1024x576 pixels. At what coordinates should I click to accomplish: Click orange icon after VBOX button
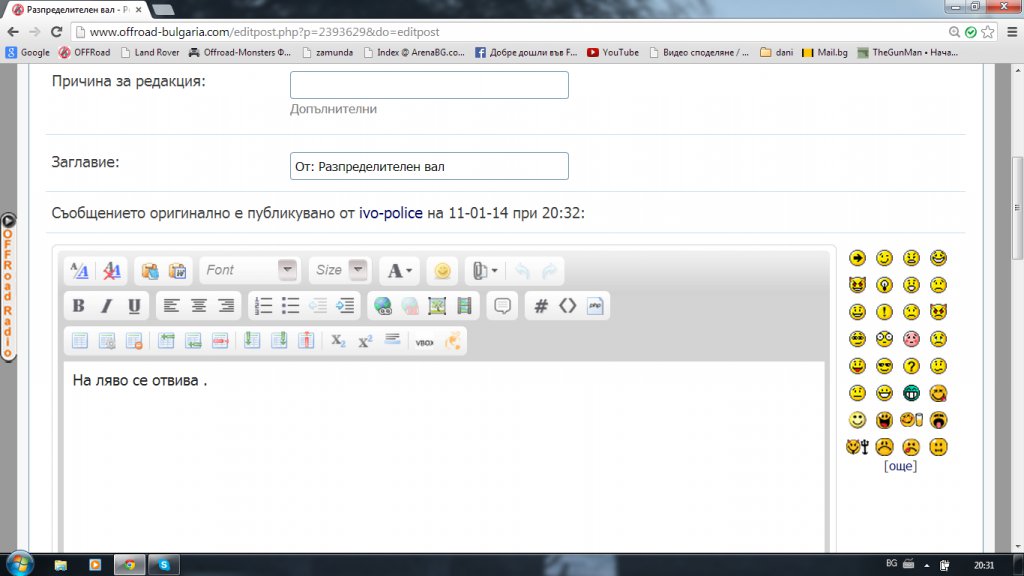(x=453, y=341)
